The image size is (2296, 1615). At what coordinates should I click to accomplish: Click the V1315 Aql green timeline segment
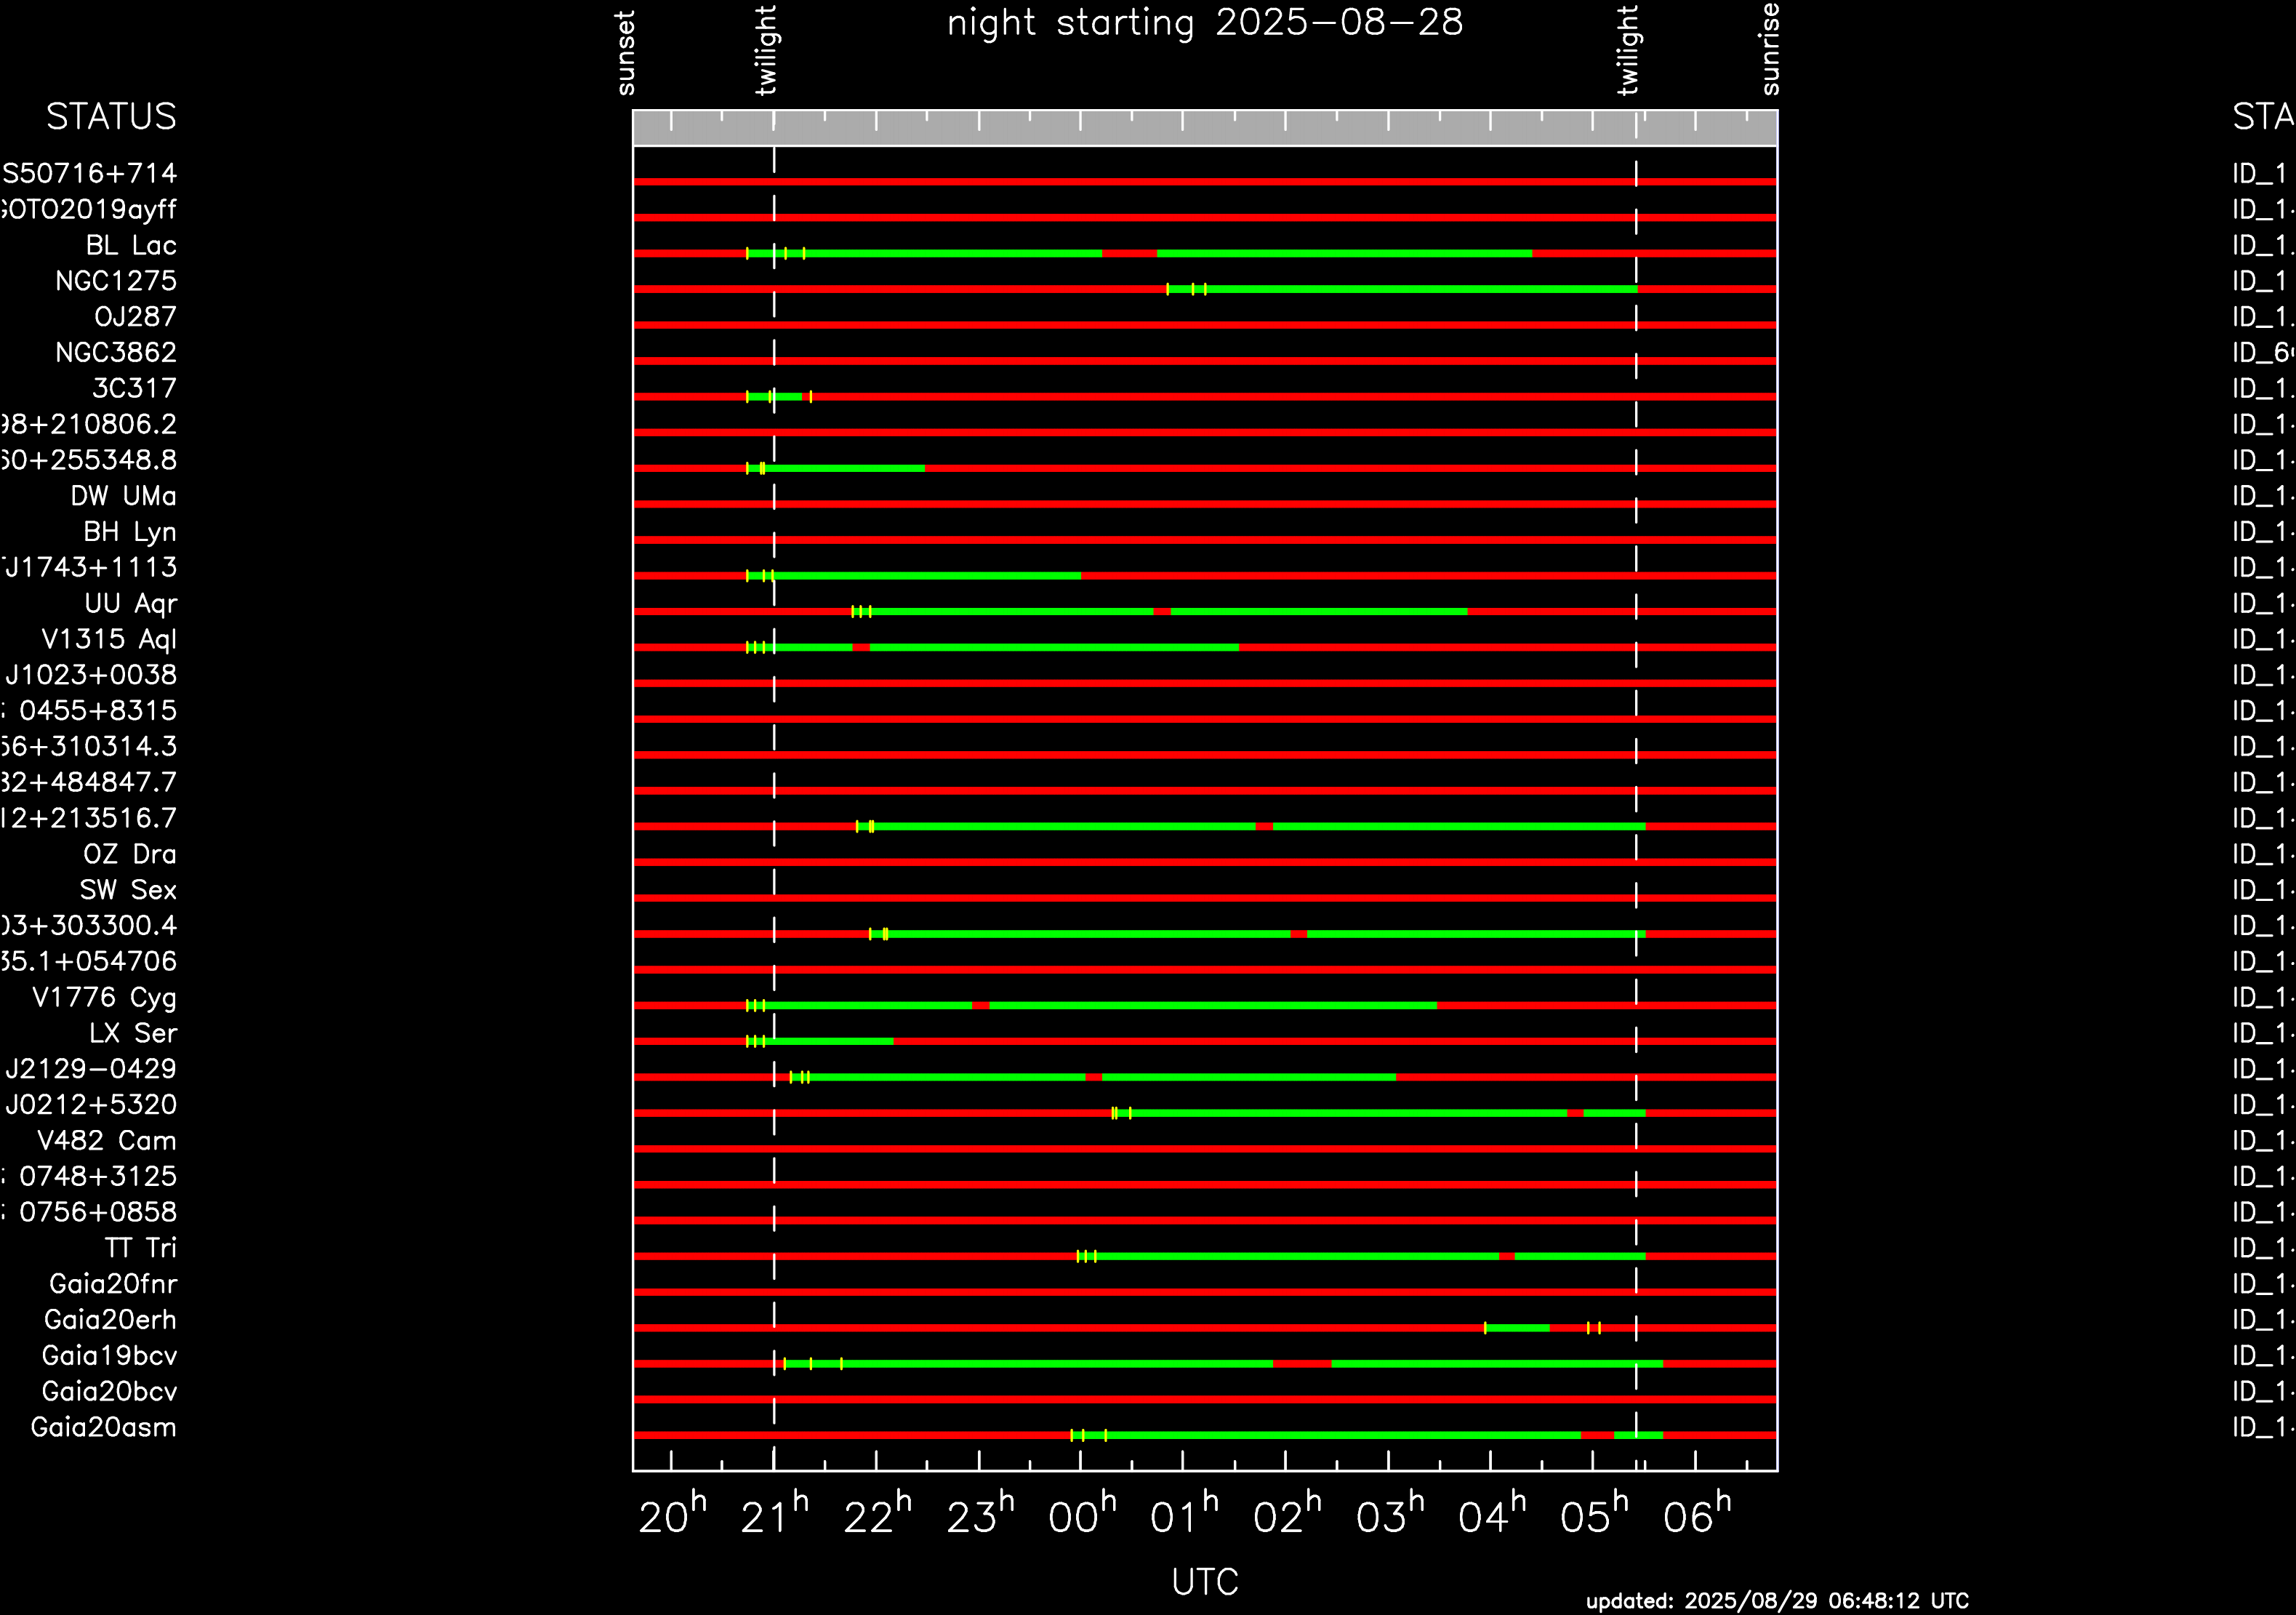coord(1050,648)
